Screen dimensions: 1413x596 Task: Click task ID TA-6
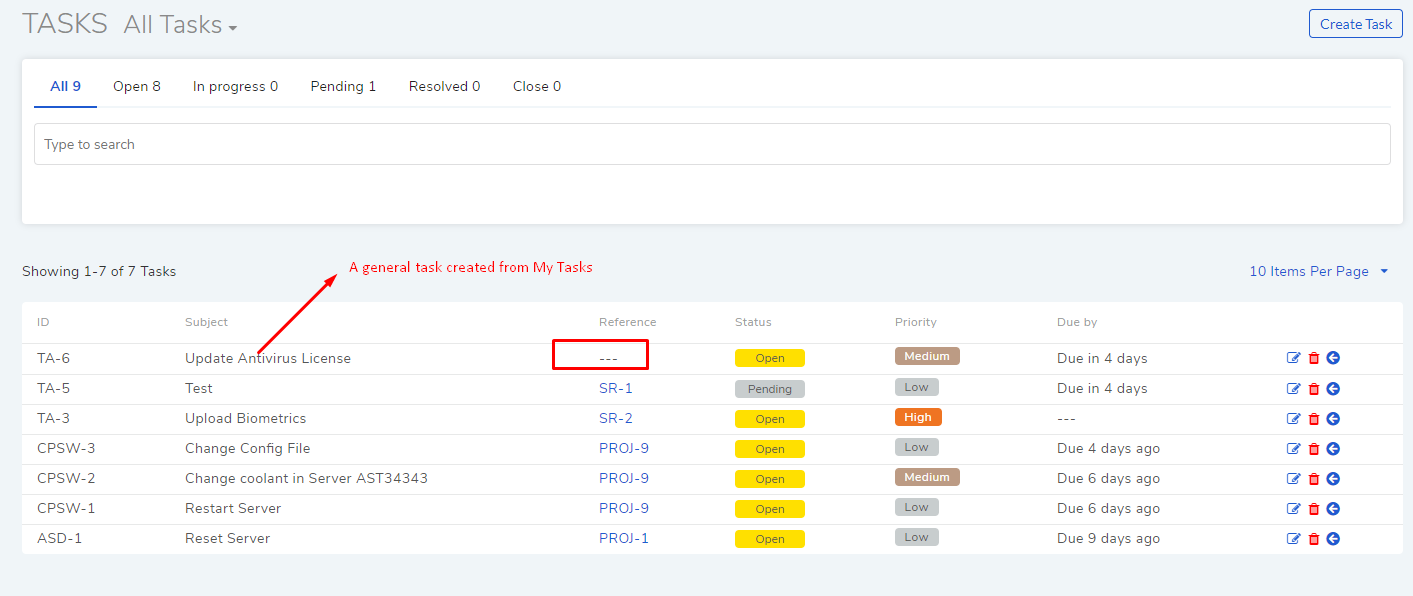tap(53, 358)
